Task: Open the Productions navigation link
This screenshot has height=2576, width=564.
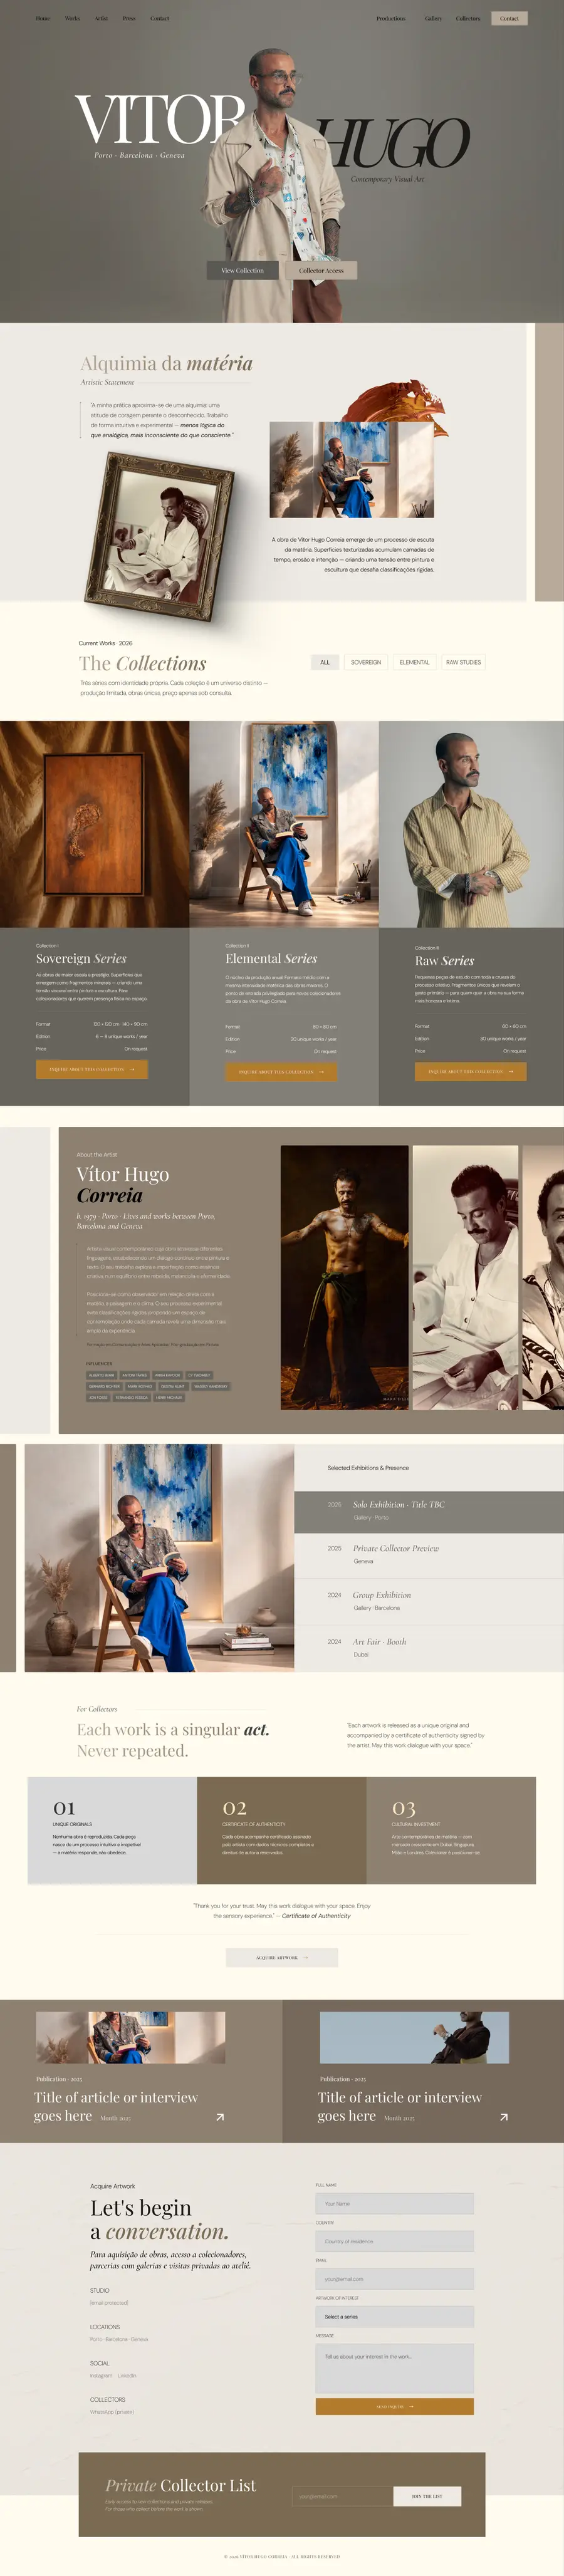Action: click(391, 18)
